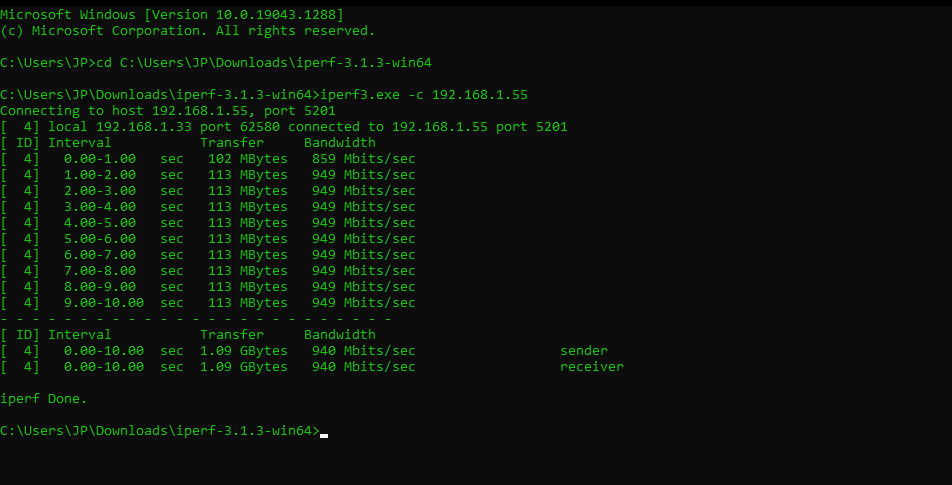This screenshot has width=952, height=485.
Task: Click the command prompt cursor at the last line
Action: click(324, 435)
